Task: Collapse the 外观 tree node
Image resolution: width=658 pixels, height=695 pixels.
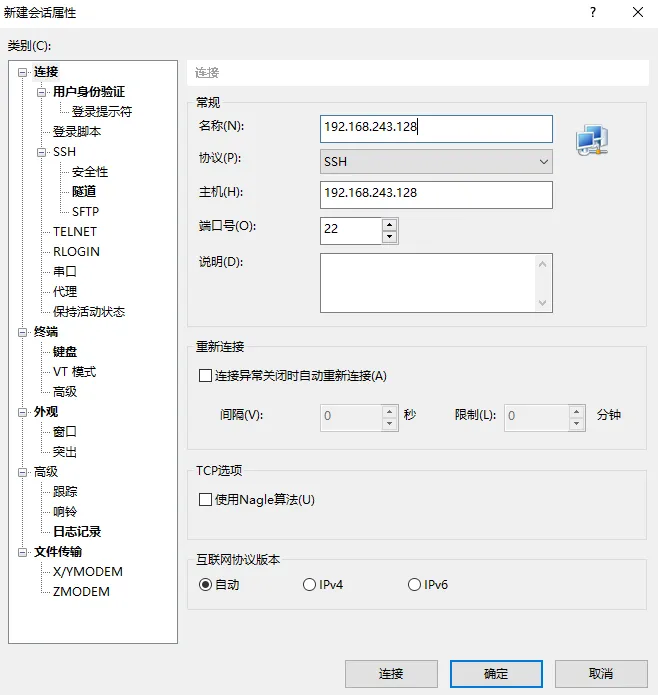Action: pos(22,412)
